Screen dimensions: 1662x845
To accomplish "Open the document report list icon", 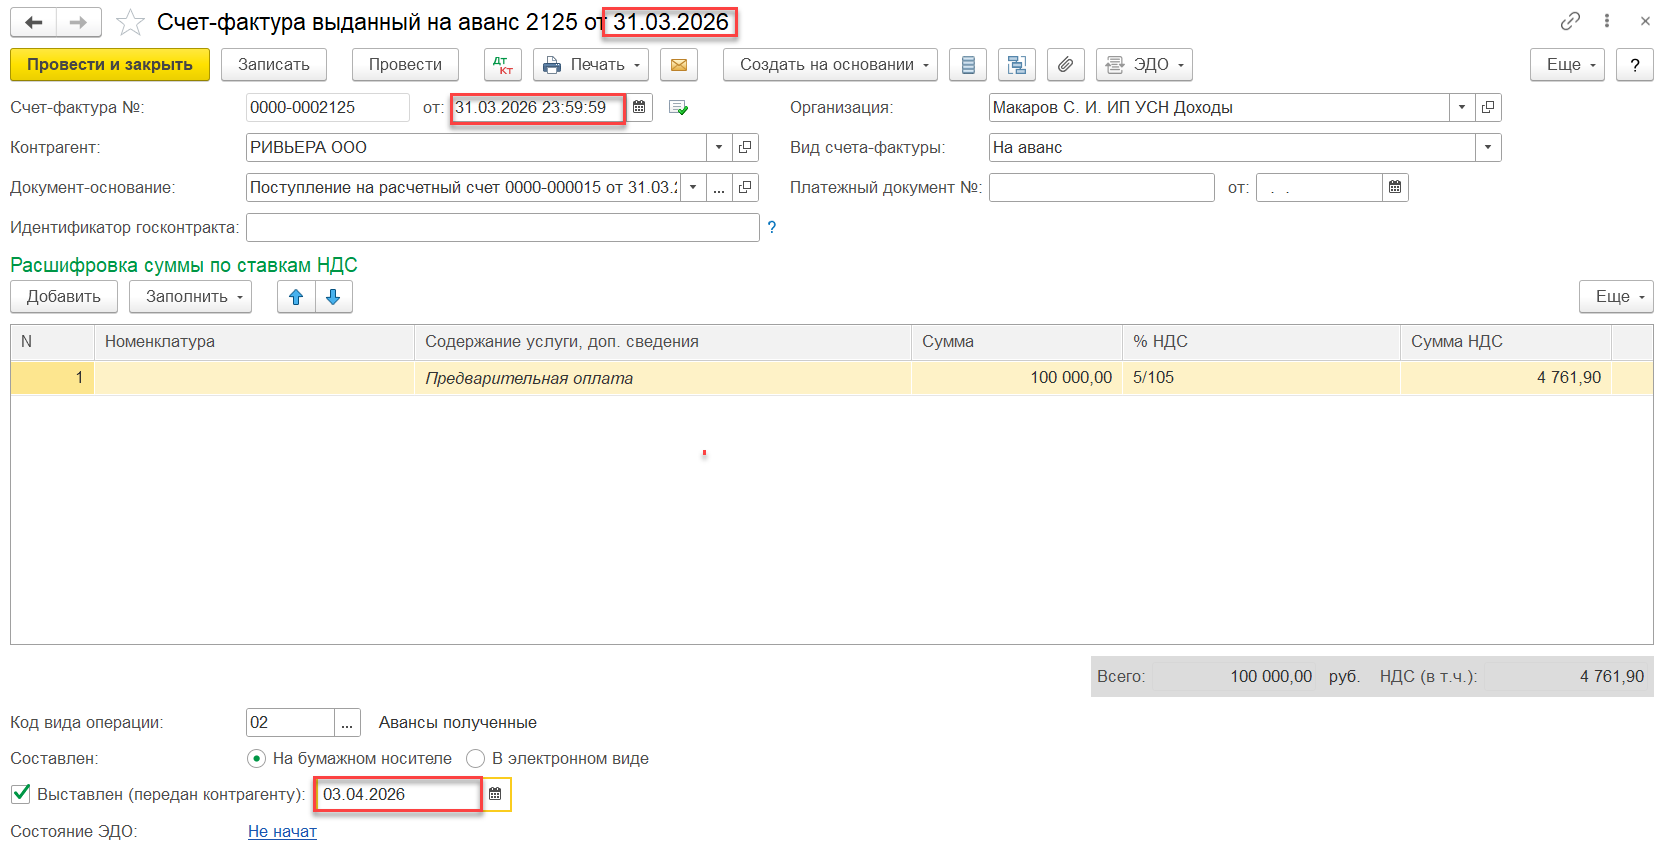I will 968,65.
